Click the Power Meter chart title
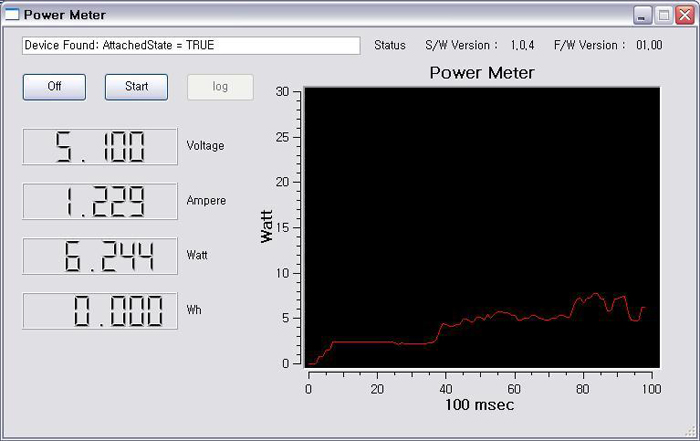This screenshot has height=441, width=700. (481, 73)
